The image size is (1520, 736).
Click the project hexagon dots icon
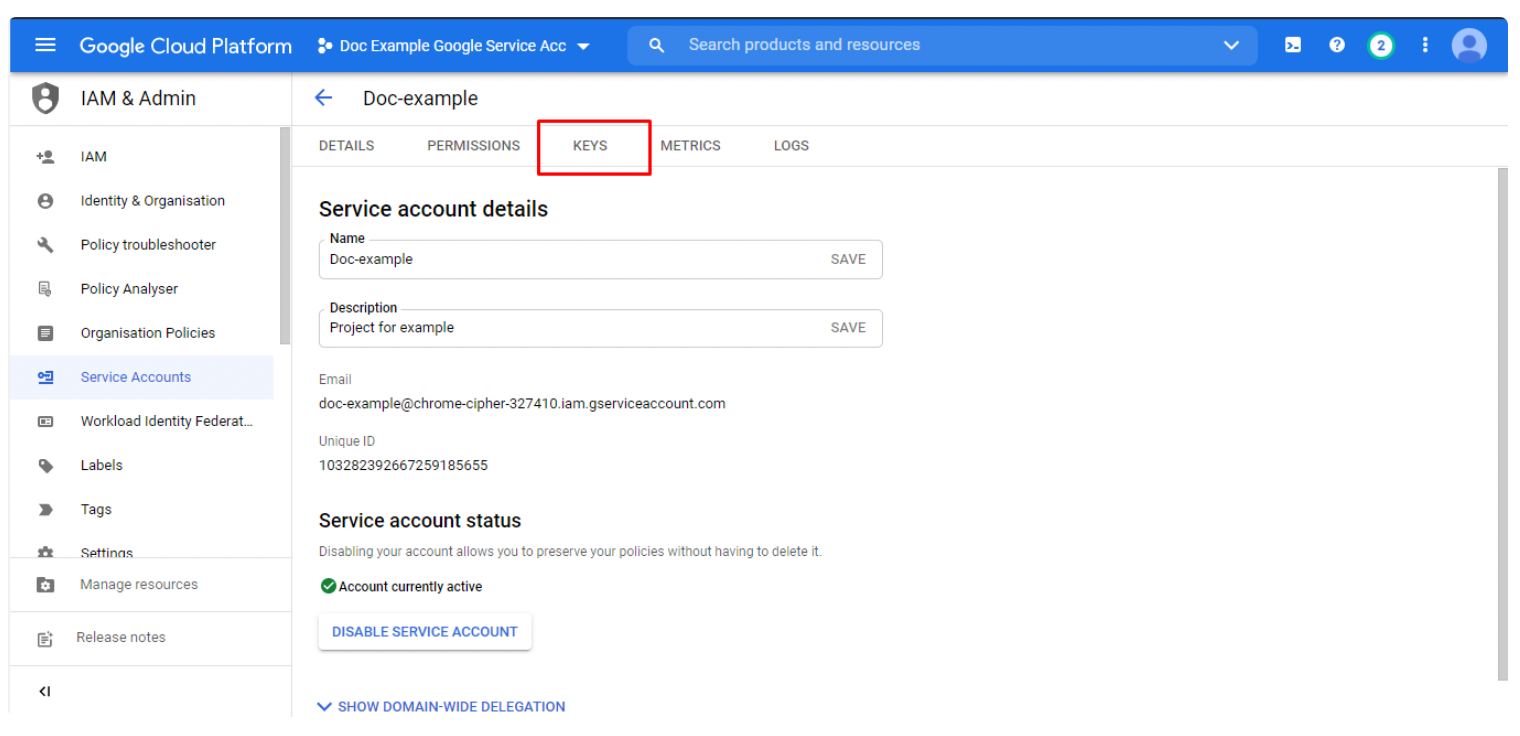324,46
